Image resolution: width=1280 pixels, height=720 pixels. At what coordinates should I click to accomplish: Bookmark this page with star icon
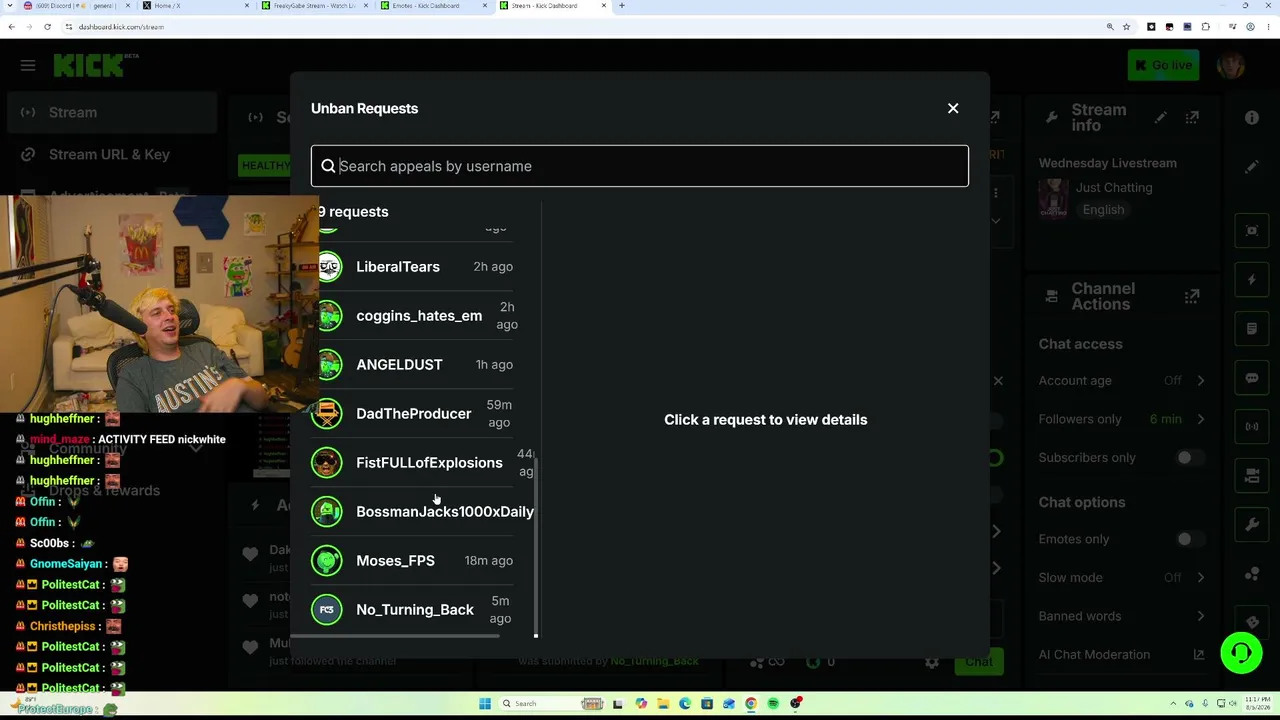pyautogui.click(x=1127, y=27)
